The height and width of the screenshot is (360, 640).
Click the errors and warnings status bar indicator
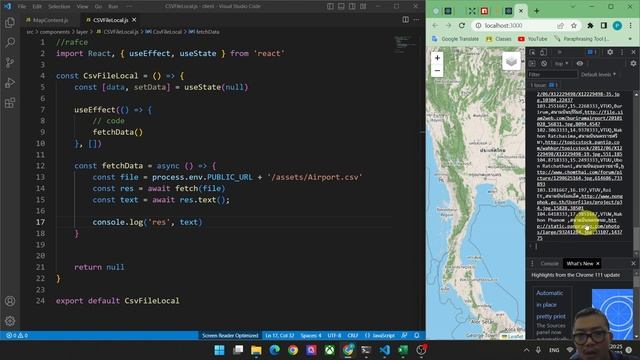tap(17, 336)
